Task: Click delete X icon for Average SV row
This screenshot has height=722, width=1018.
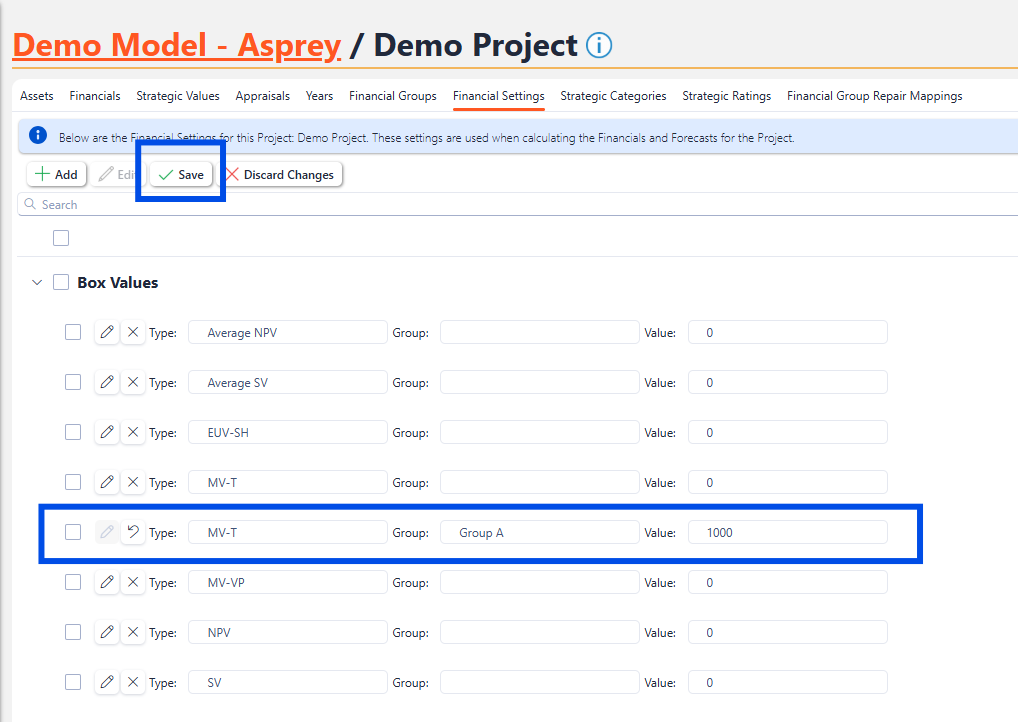Action: click(x=133, y=382)
